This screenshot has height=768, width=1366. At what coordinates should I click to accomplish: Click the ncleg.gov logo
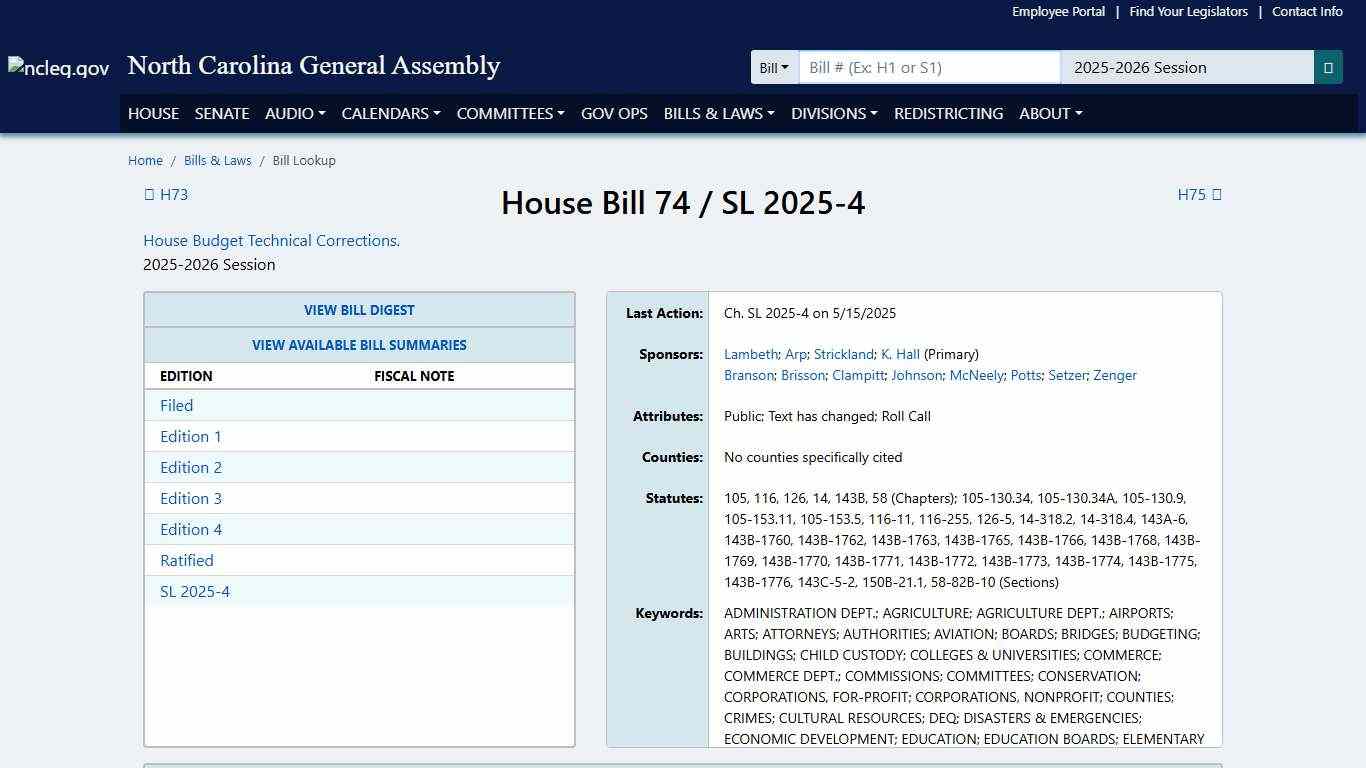point(57,67)
